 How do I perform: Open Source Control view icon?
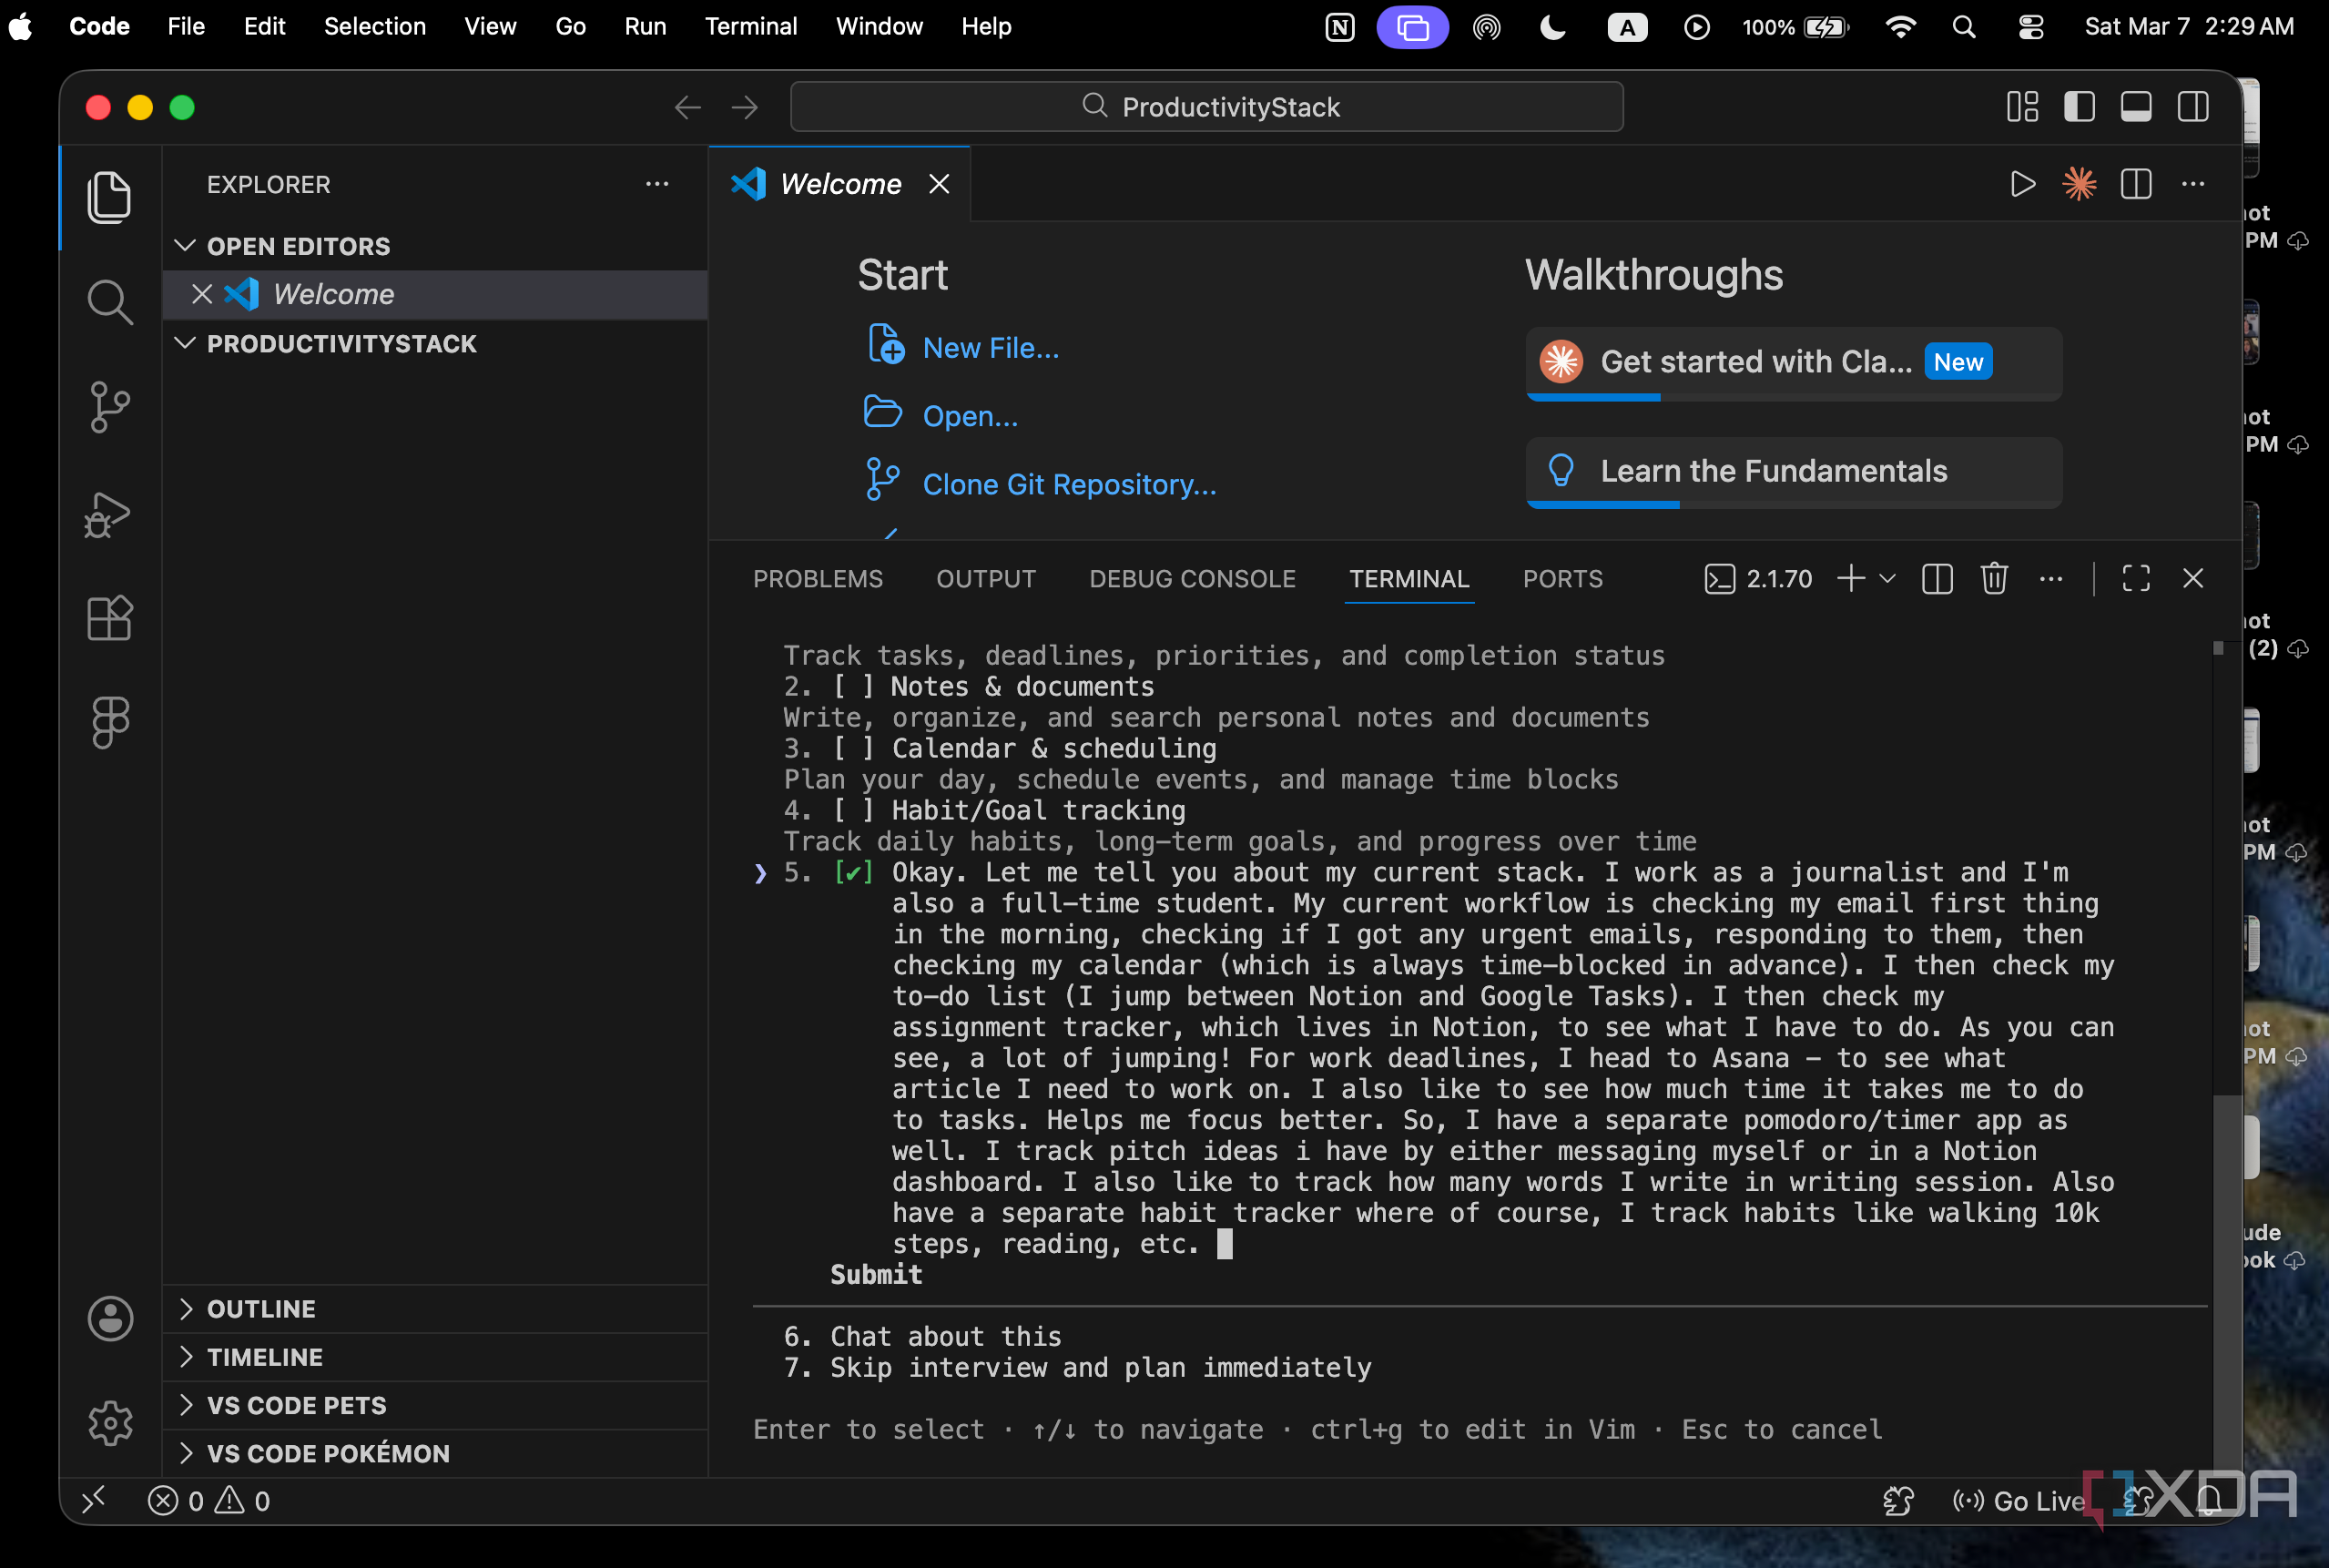(110, 407)
